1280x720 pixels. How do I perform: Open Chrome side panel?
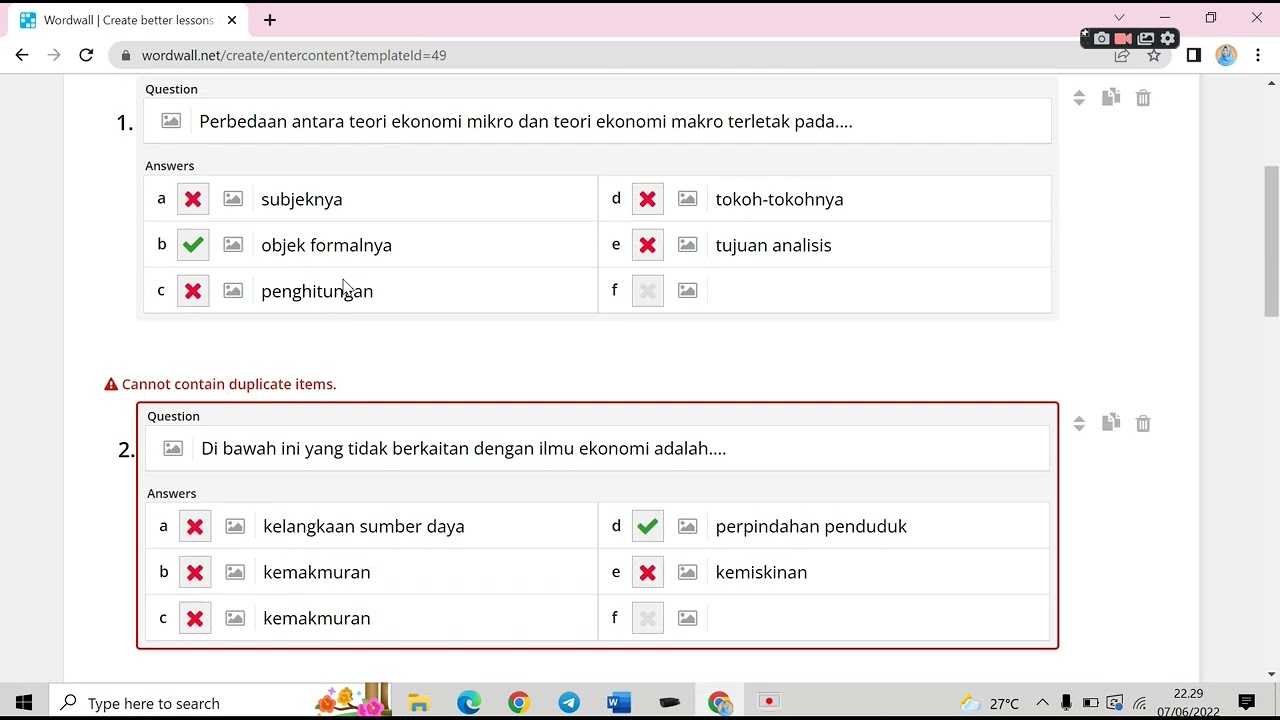click(1194, 55)
